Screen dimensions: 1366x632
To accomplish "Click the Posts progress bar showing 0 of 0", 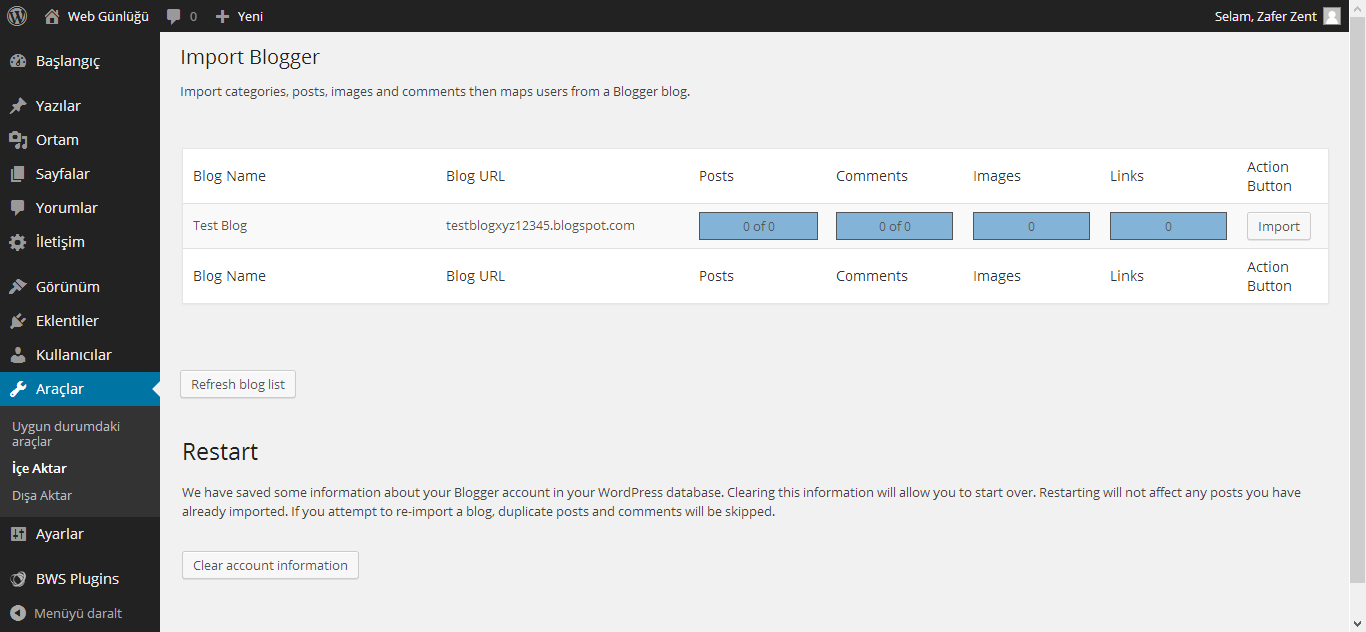I will coord(758,226).
